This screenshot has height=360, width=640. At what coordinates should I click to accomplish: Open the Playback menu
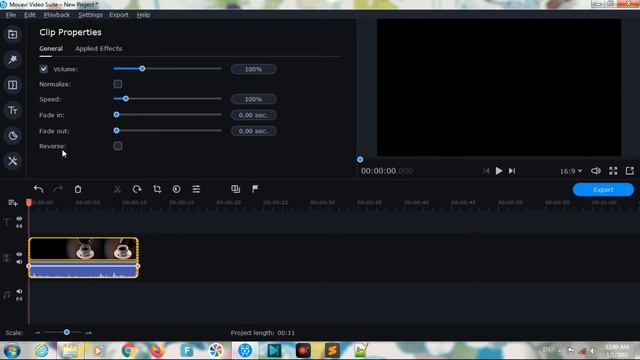[x=57, y=15]
